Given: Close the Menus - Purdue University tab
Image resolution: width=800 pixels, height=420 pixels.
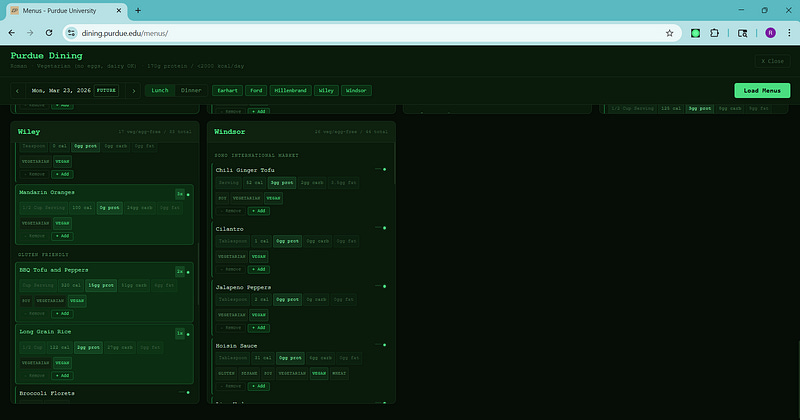Looking at the screenshot, I should 119,10.
